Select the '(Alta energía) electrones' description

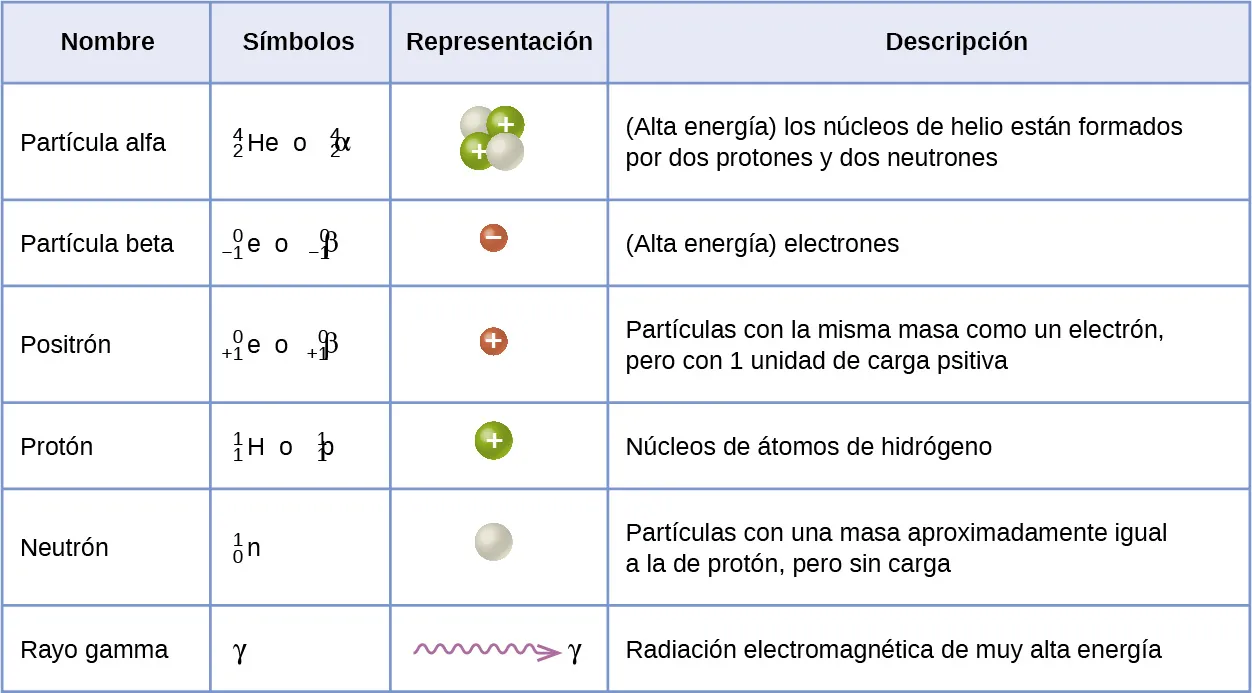(762, 244)
